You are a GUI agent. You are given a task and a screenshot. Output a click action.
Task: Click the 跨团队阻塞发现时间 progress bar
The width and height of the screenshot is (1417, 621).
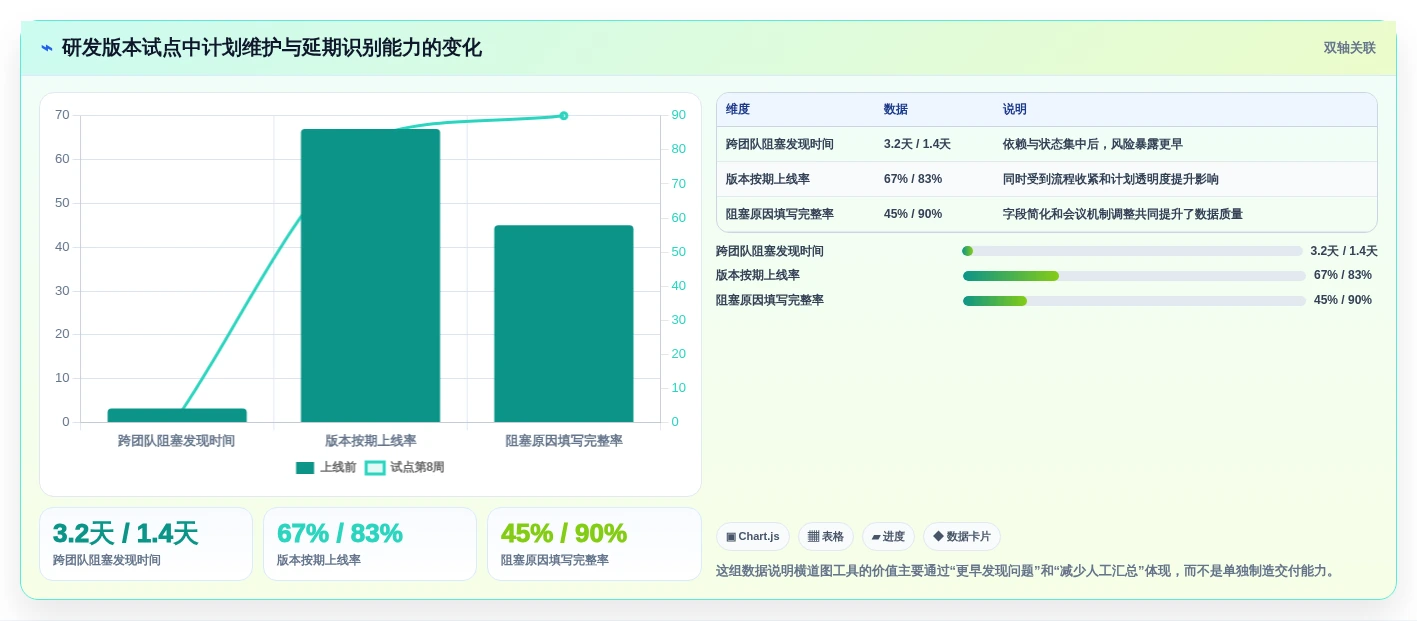1134,251
